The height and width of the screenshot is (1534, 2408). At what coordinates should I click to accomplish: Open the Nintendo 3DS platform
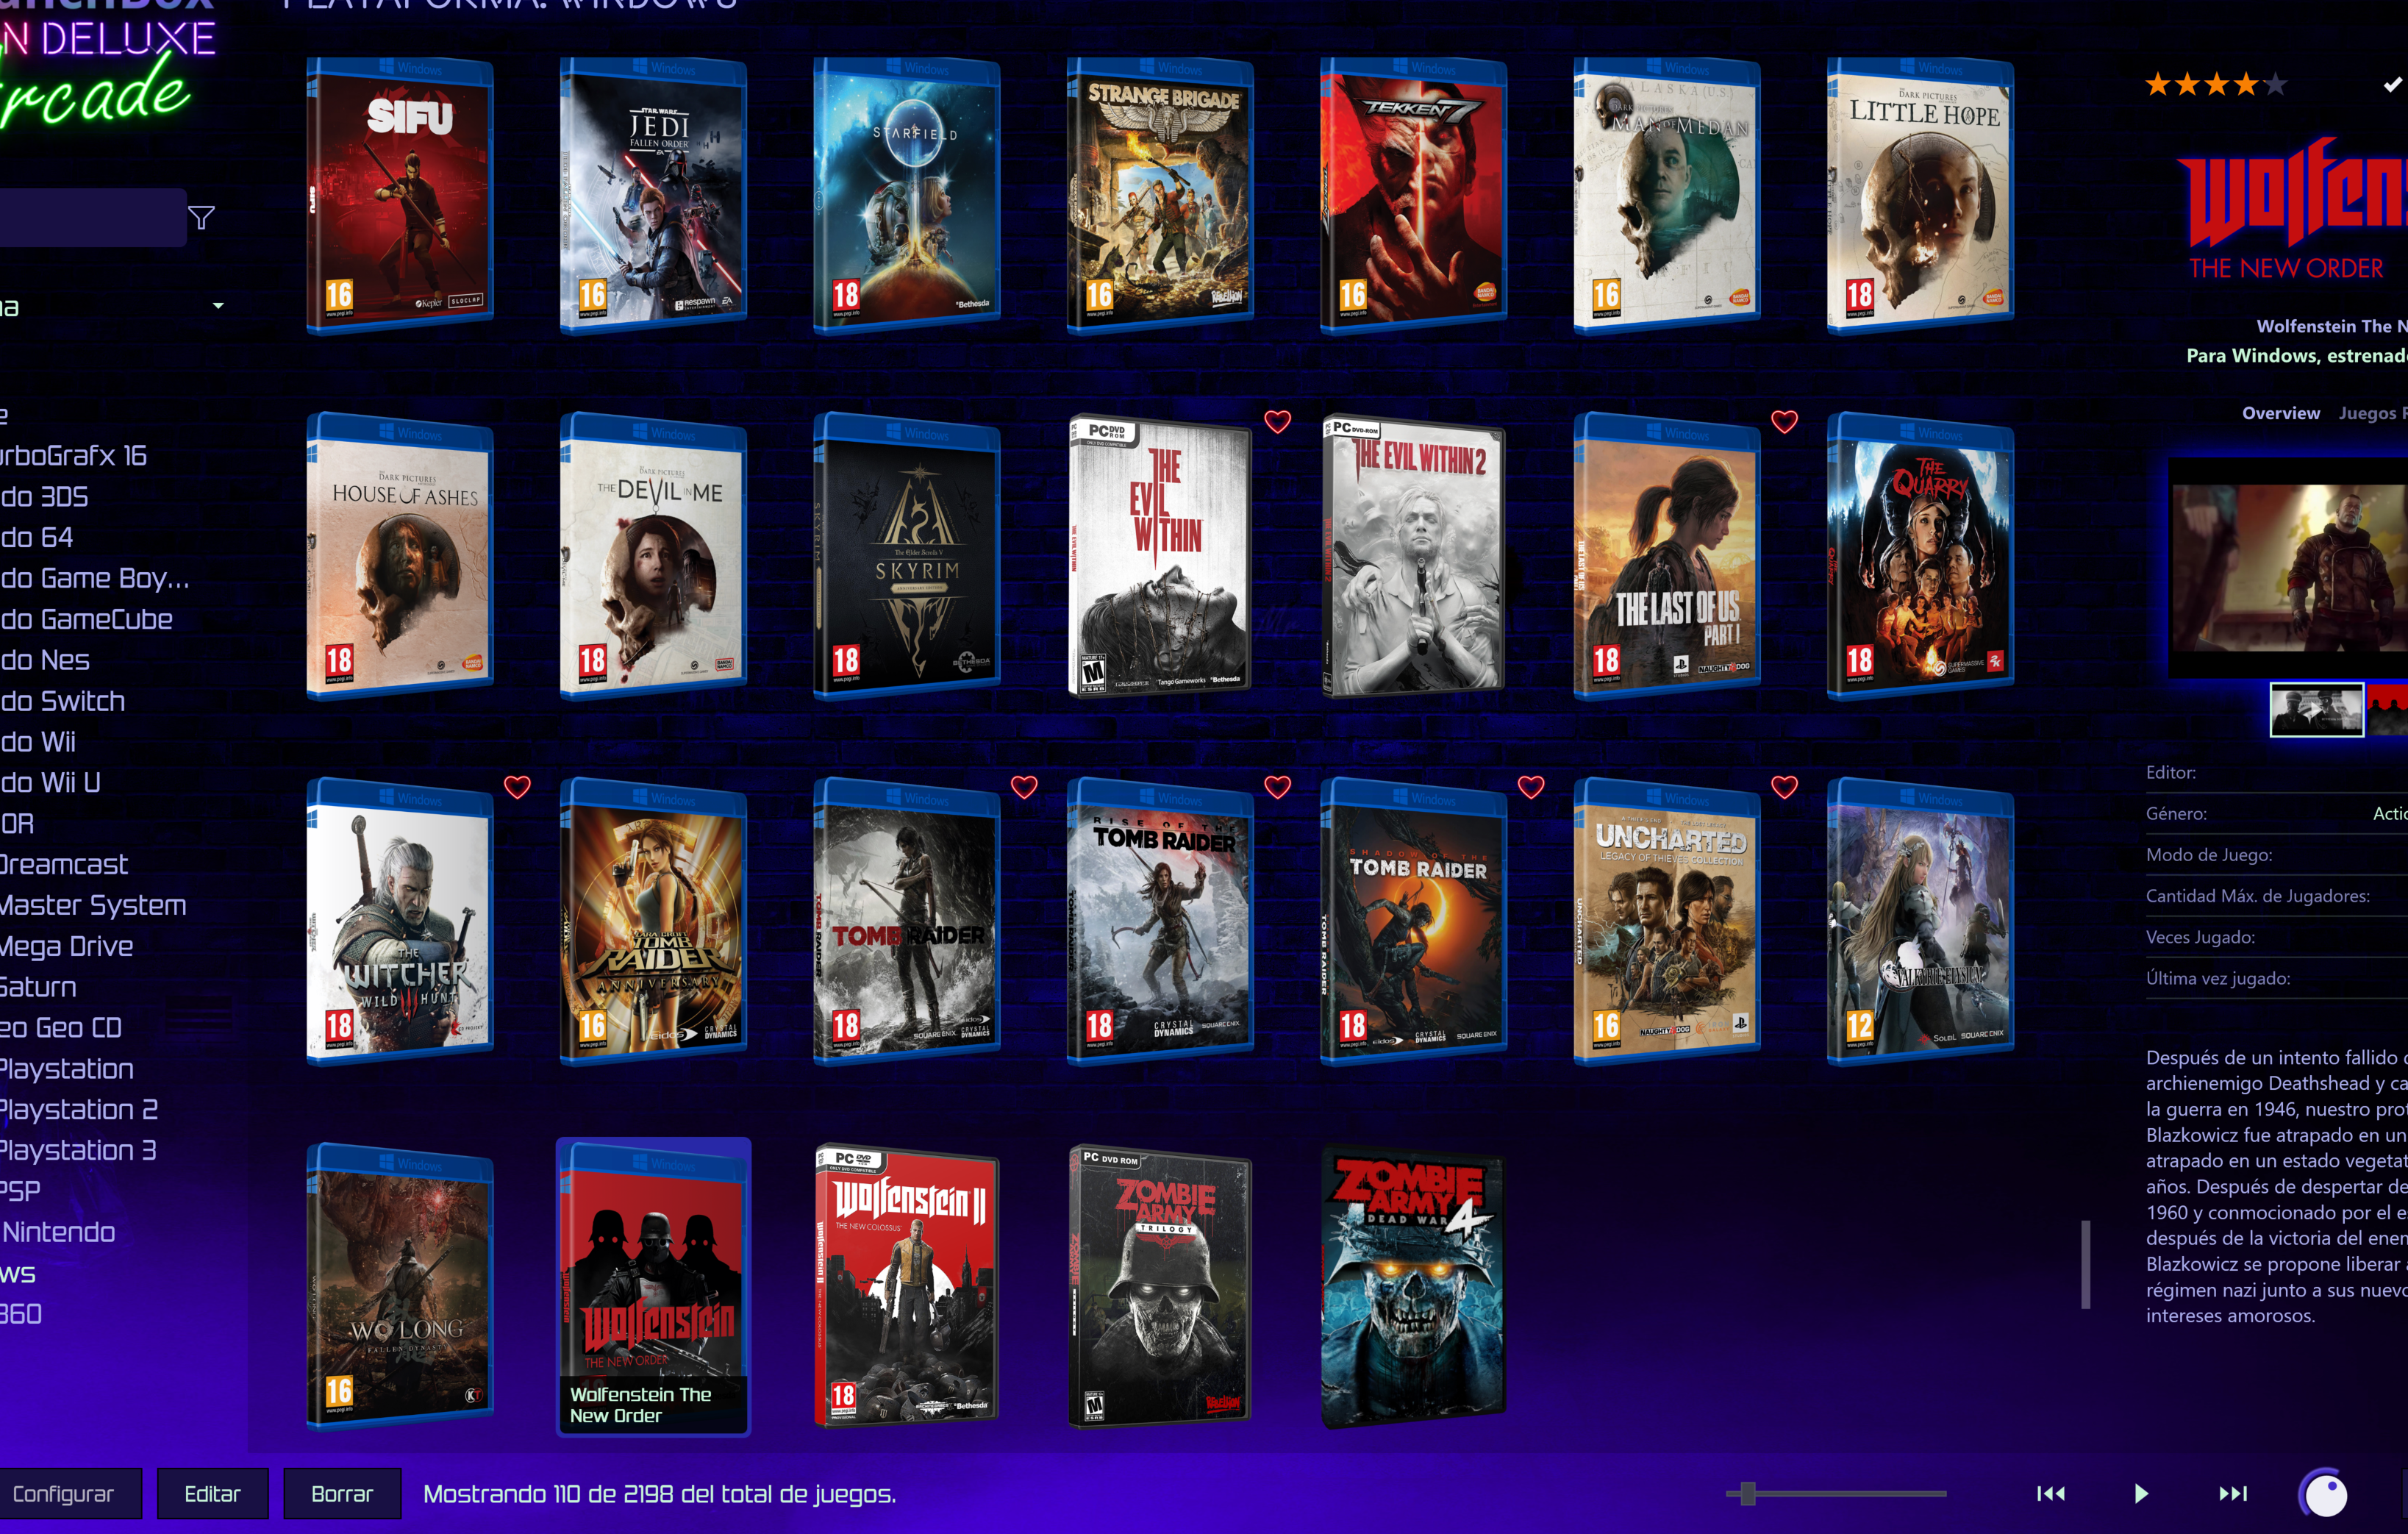click(x=44, y=497)
